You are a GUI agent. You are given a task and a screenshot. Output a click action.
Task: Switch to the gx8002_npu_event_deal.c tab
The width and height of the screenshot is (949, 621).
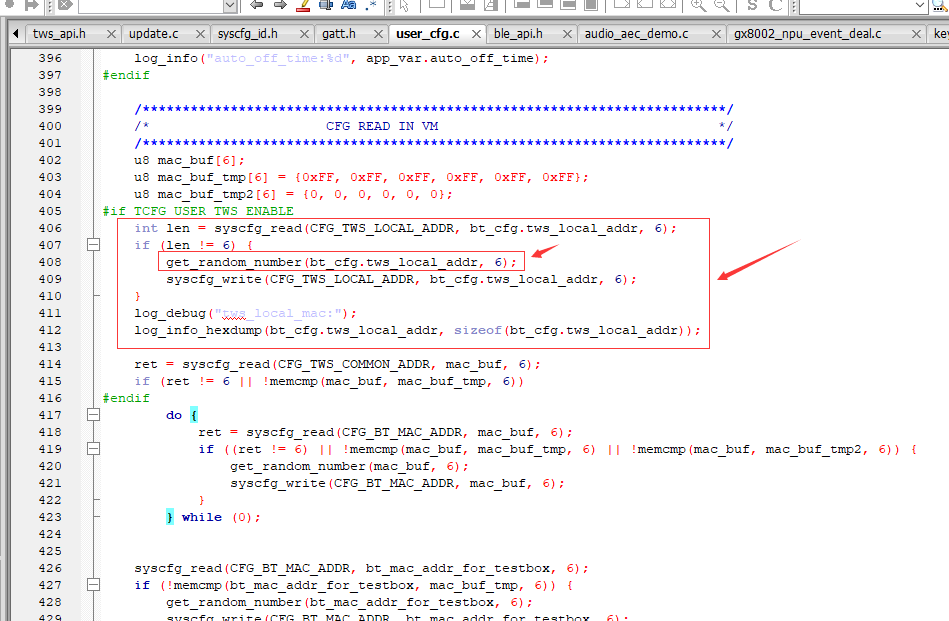click(x=807, y=34)
